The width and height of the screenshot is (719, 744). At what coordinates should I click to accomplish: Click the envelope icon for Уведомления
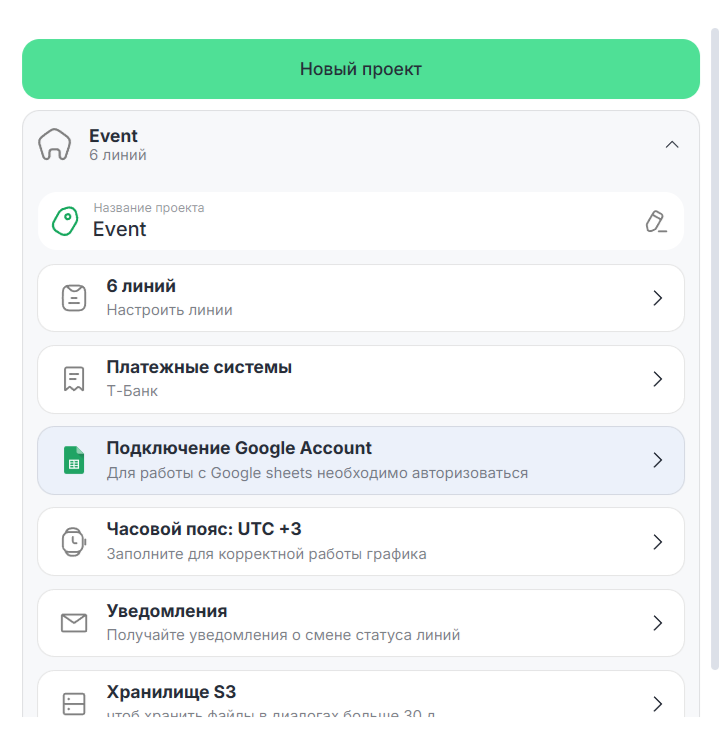point(74,623)
